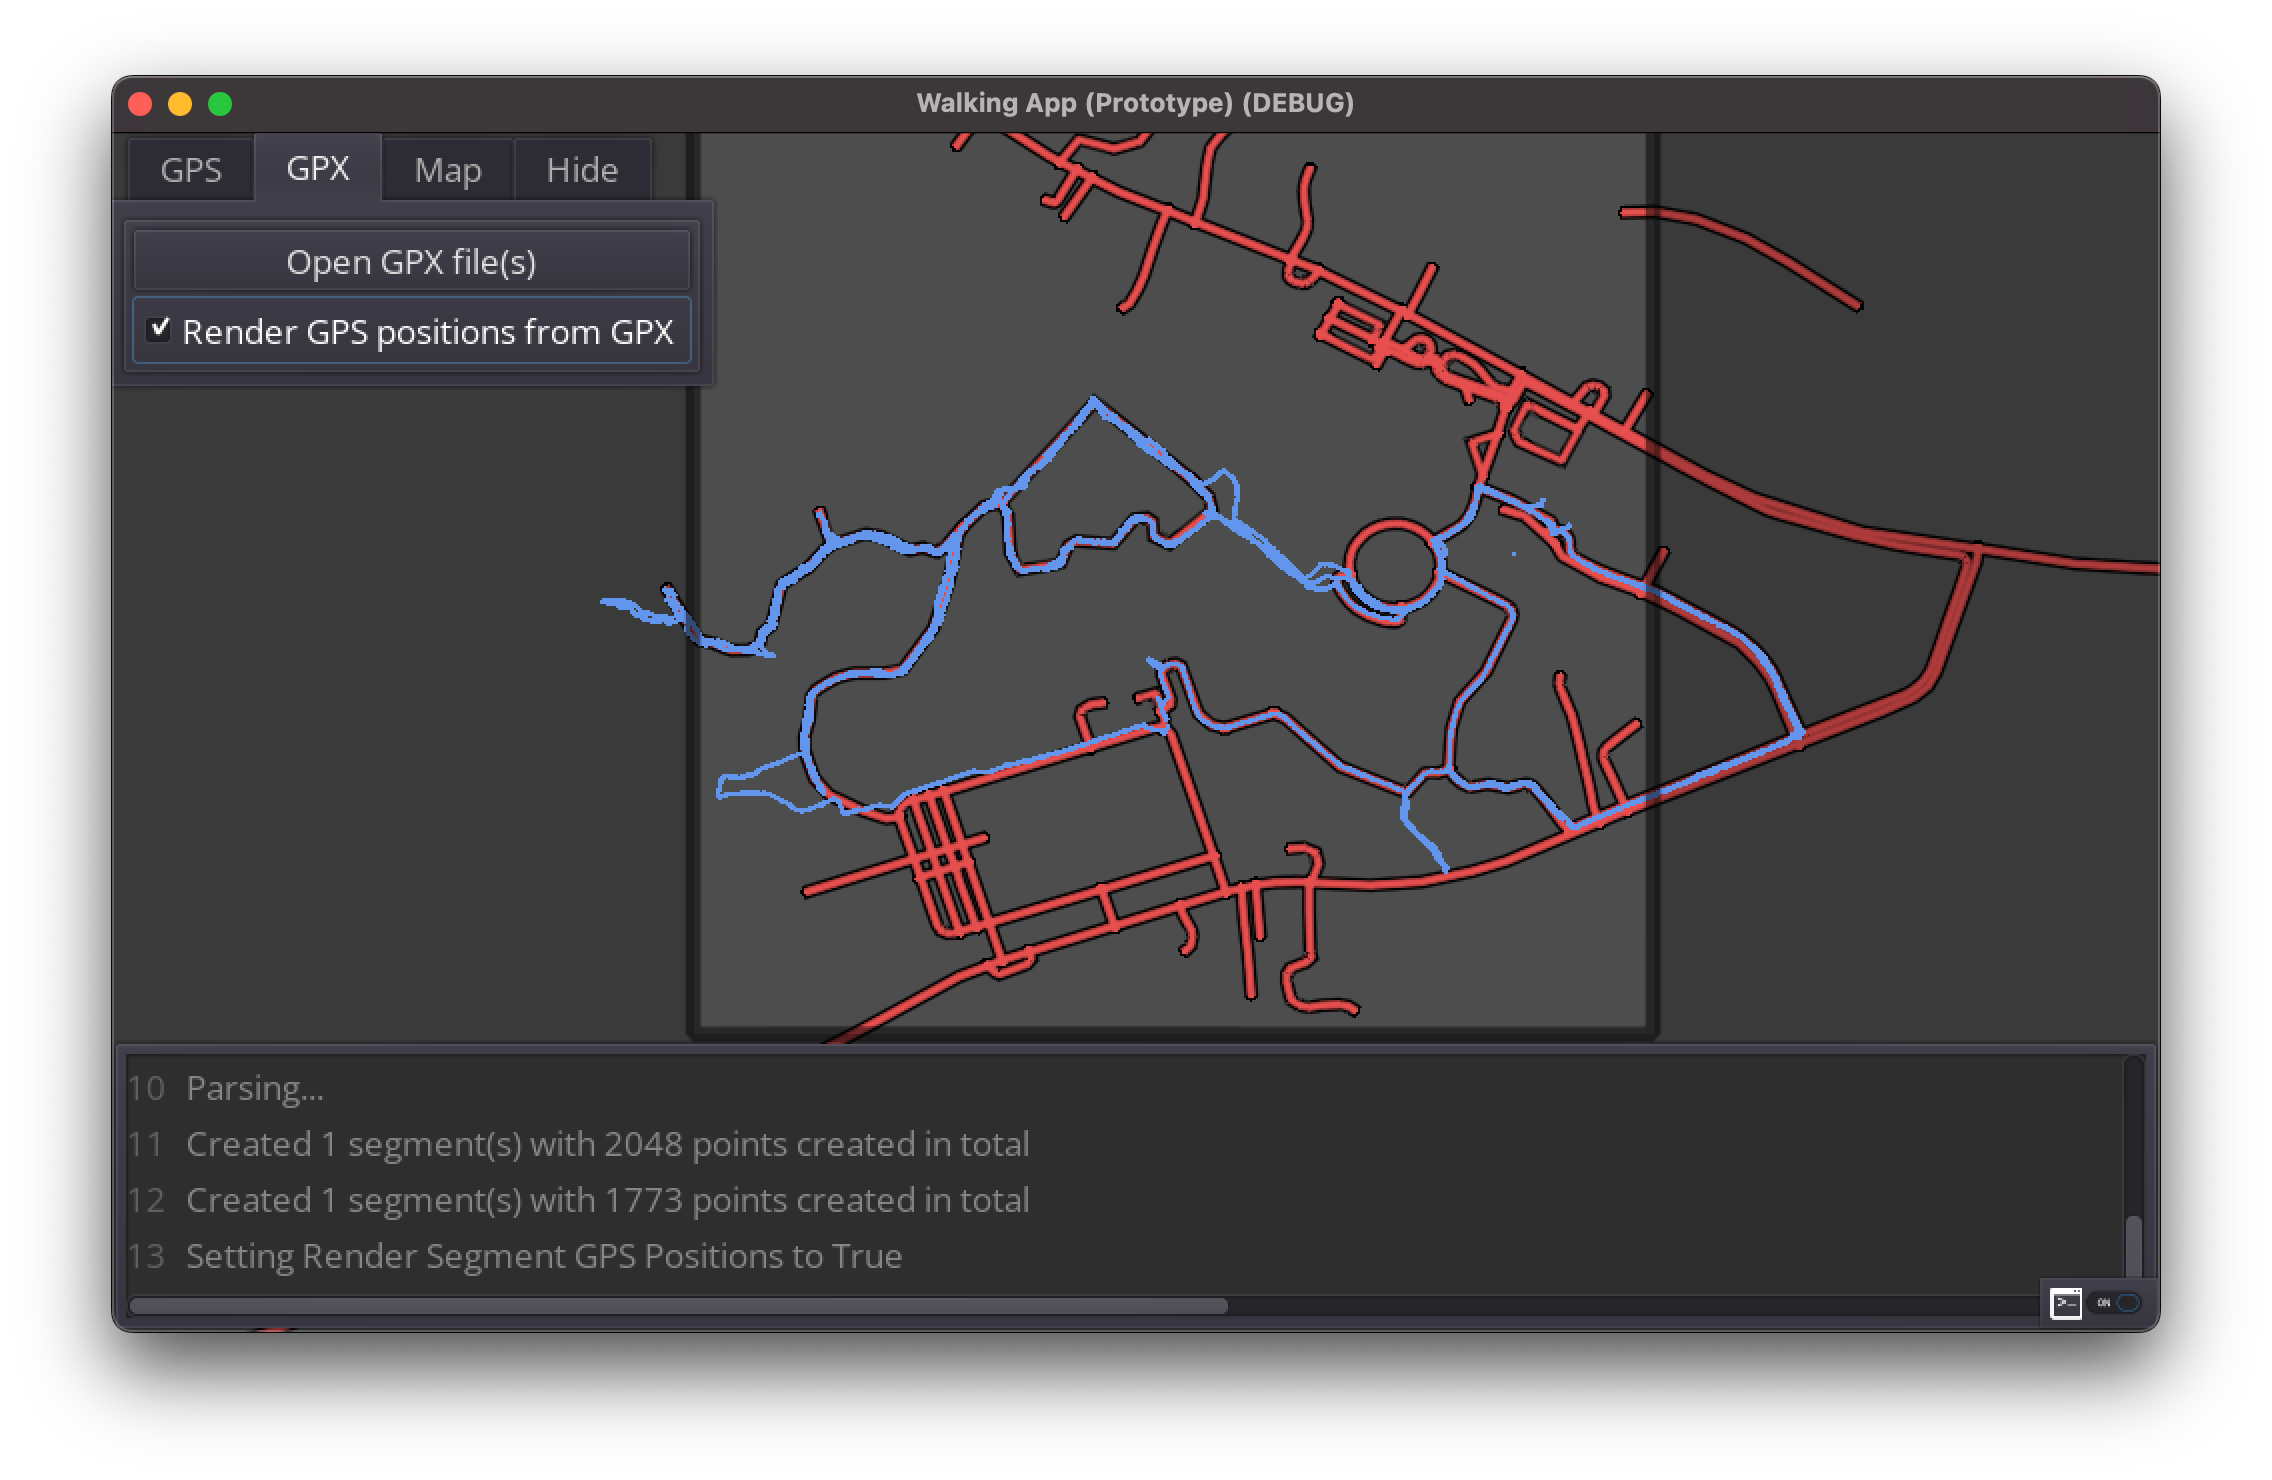
Task: Minimize the window with yellow button
Action: point(180,104)
